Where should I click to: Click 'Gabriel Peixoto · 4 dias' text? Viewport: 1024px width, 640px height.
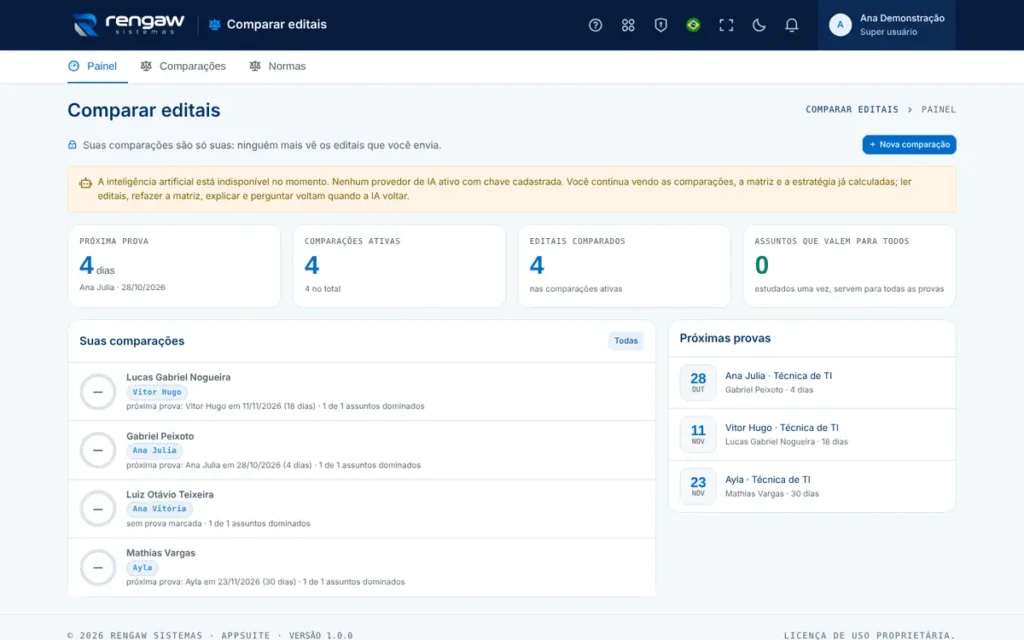pos(769,390)
